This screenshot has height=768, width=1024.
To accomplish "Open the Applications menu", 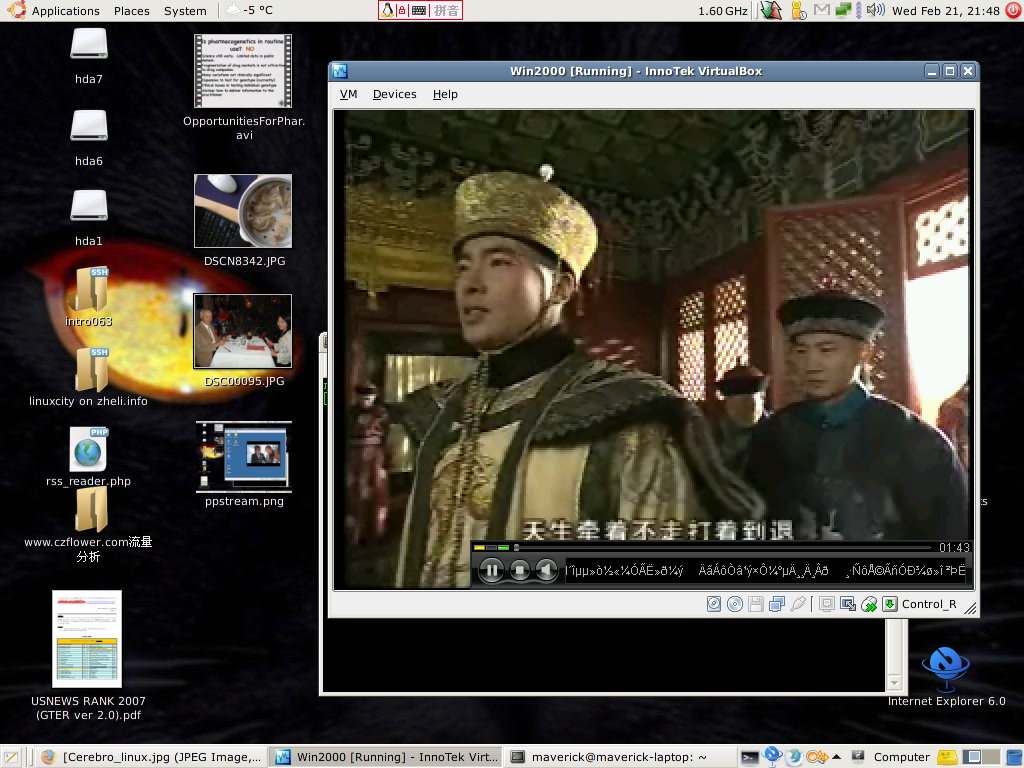I will 65,10.
